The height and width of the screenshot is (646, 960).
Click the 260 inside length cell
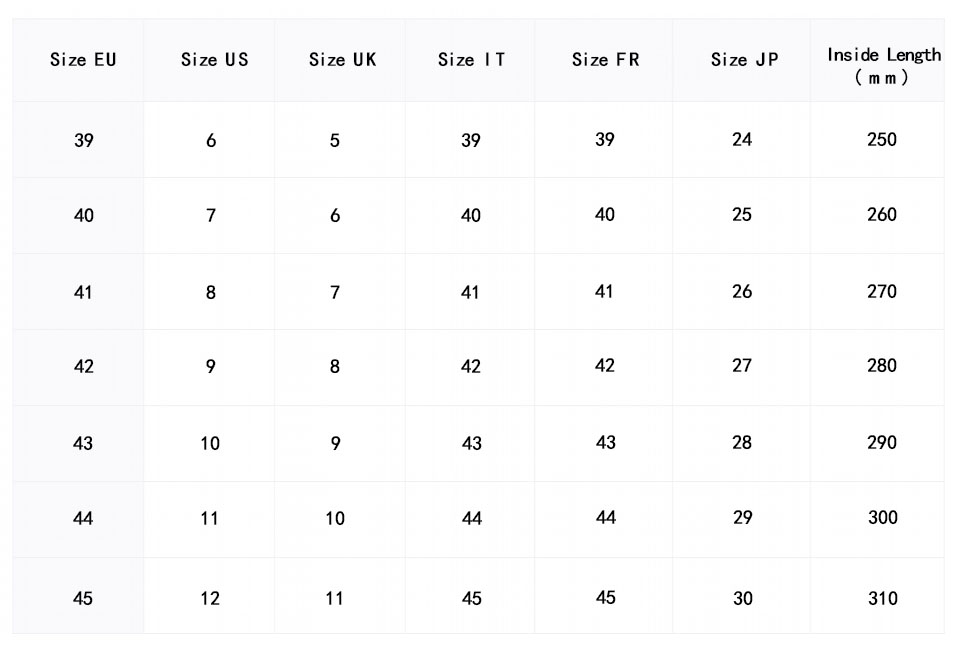pos(882,215)
